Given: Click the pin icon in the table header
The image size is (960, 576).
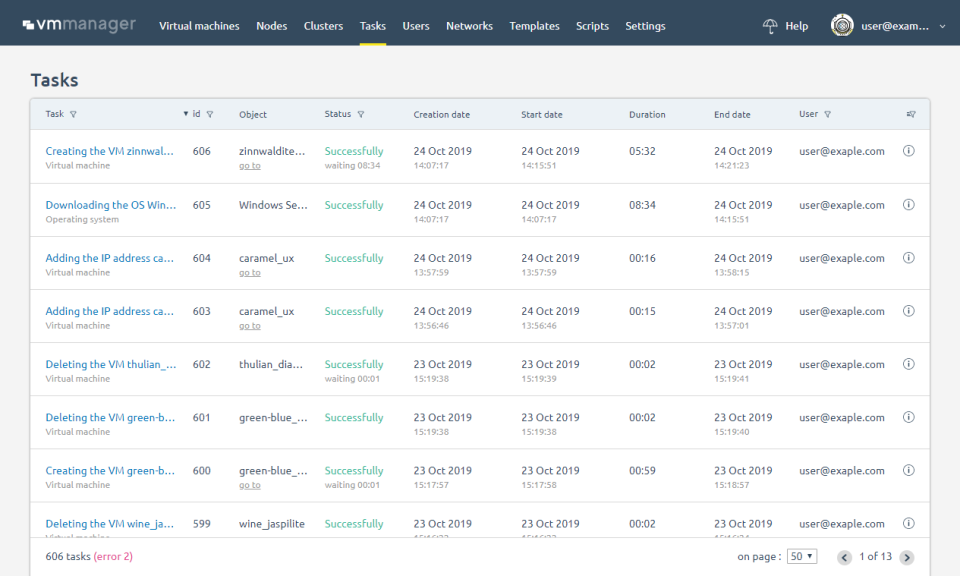Looking at the screenshot, I should (x=911, y=114).
